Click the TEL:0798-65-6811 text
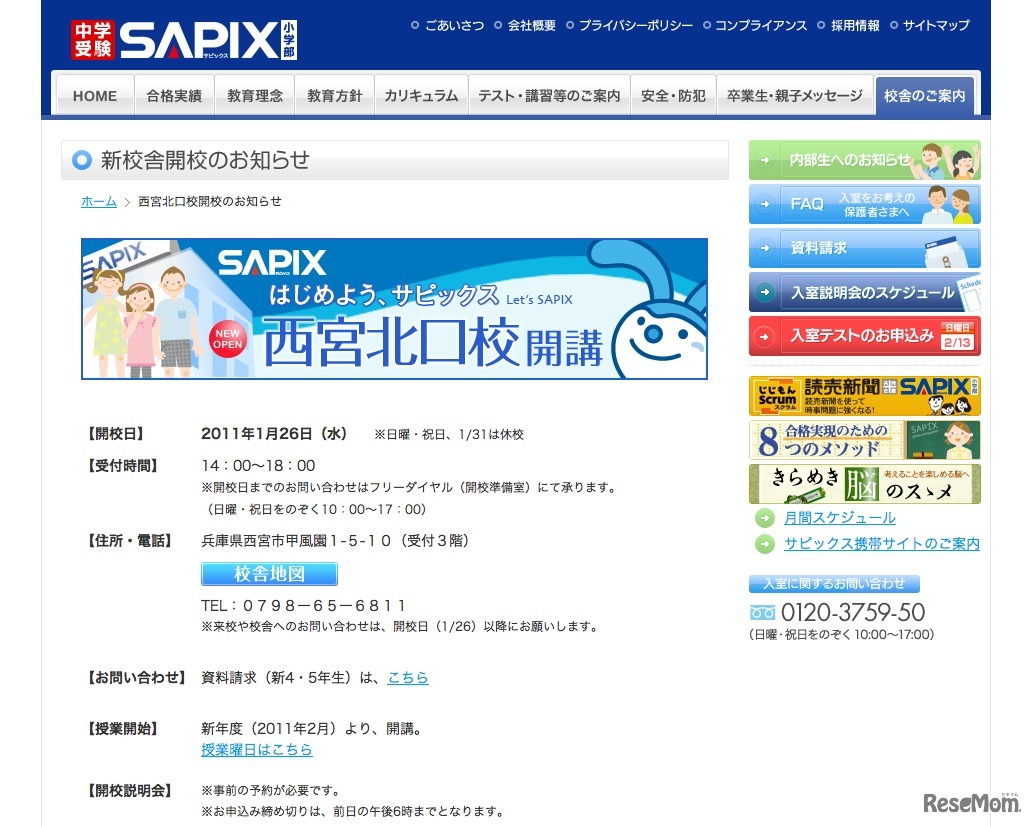The height and width of the screenshot is (826, 1034). click(x=303, y=605)
